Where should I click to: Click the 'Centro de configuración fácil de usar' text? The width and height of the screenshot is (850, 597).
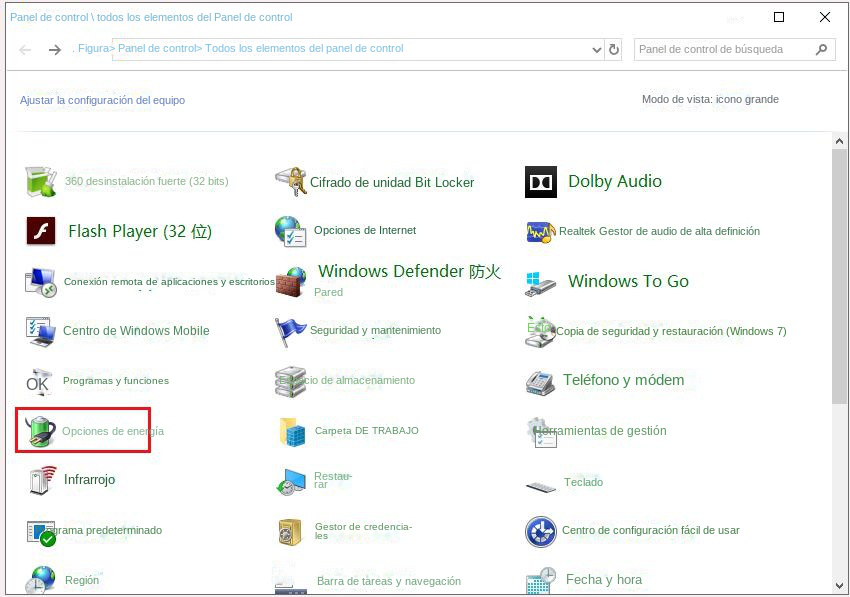tap(651, 530)
